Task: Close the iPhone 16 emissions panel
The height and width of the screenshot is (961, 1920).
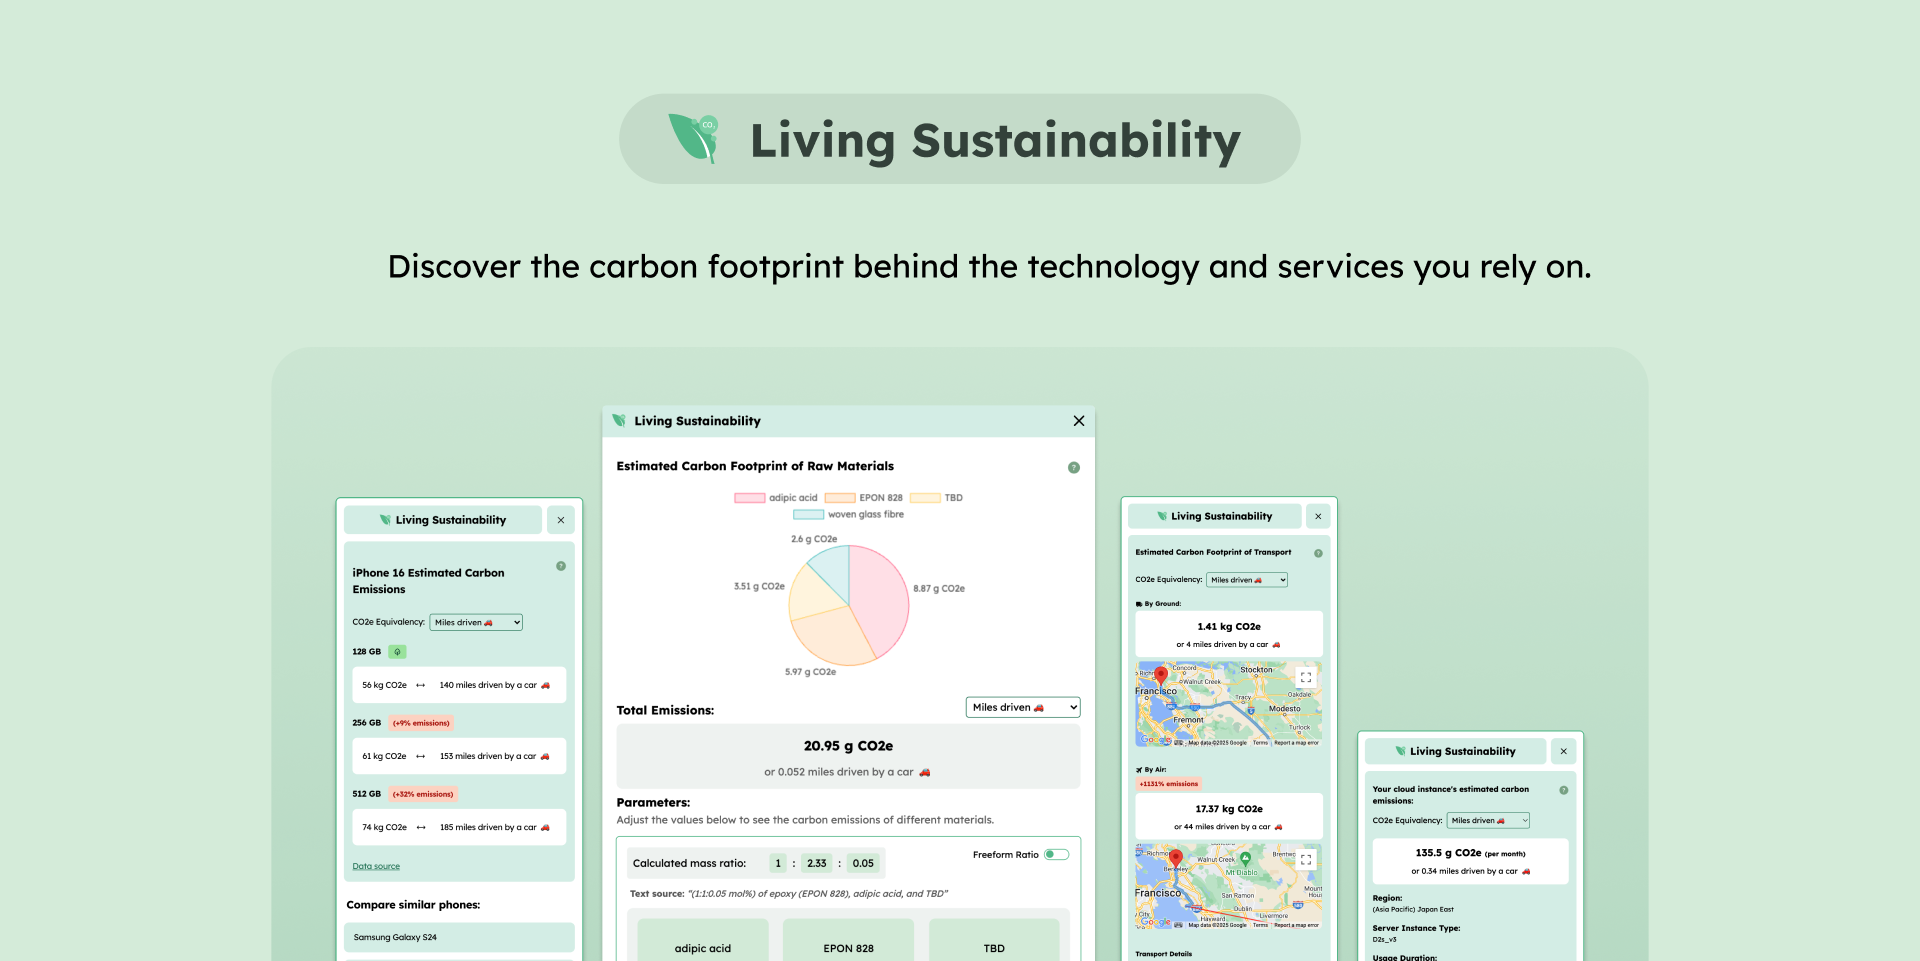Action: tap(561, 520)
